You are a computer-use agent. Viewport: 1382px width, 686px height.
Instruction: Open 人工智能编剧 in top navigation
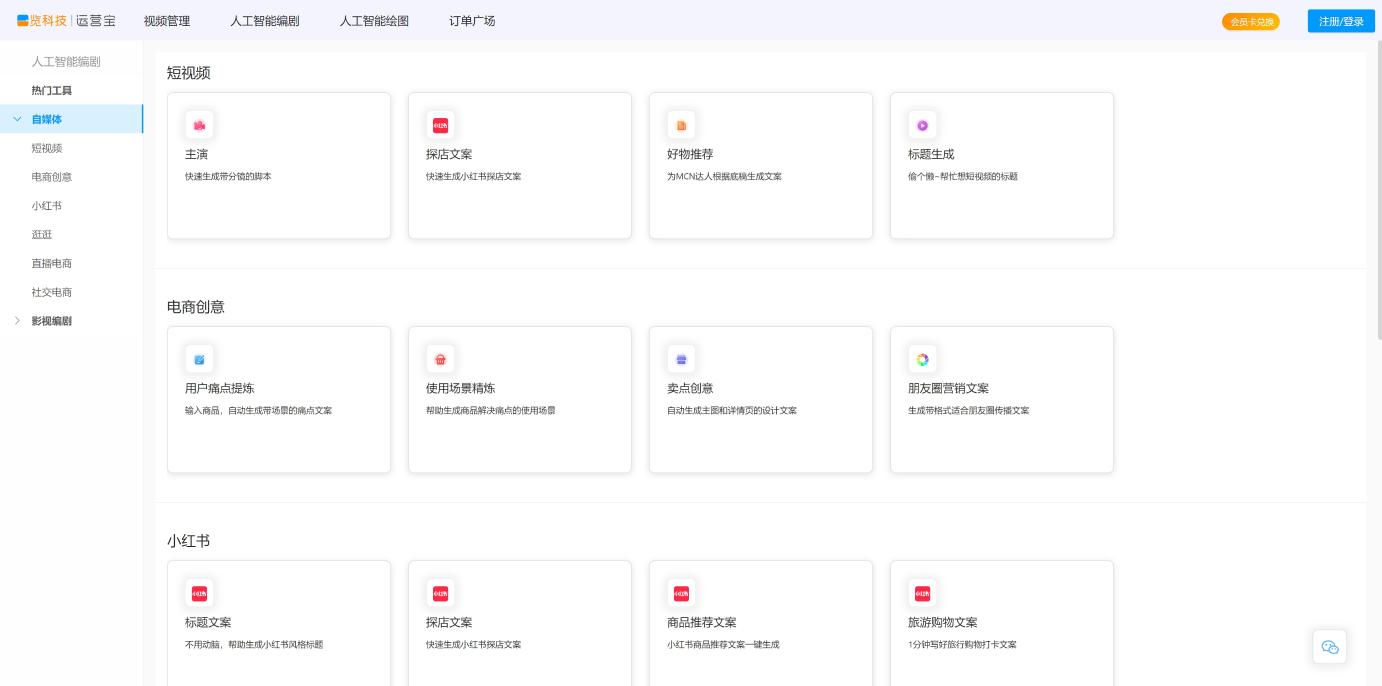tap(265, 21)
